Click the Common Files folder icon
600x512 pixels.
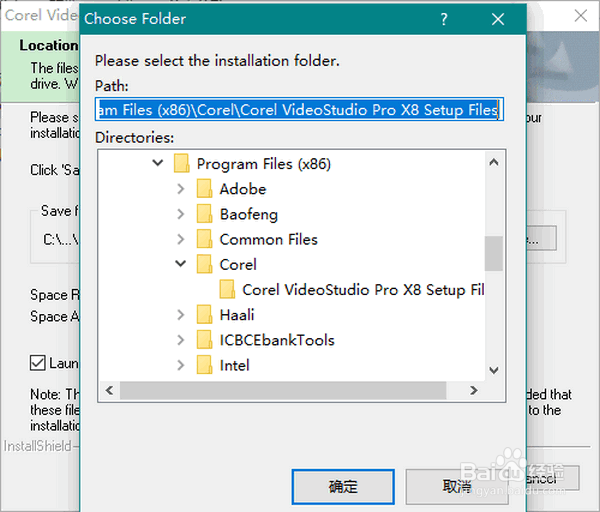coord(205,239)
